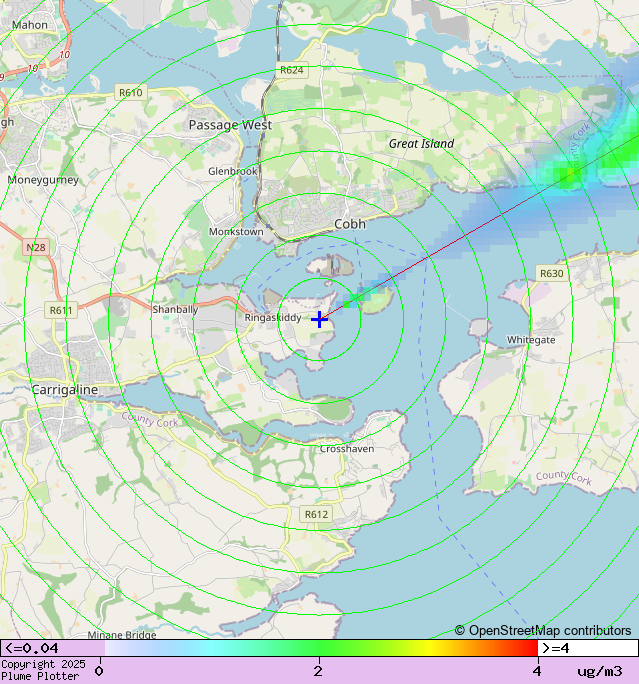Click the Ringaskiddy label
The width and height of the screenshot is (639, 684).
[273, 318]
